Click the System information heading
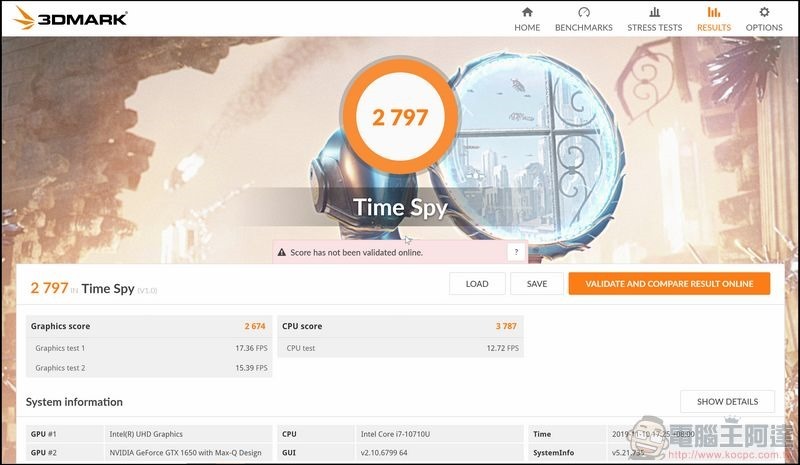This screenshot has width=800, height=465. pyautogui.click(x=74, y=402)
